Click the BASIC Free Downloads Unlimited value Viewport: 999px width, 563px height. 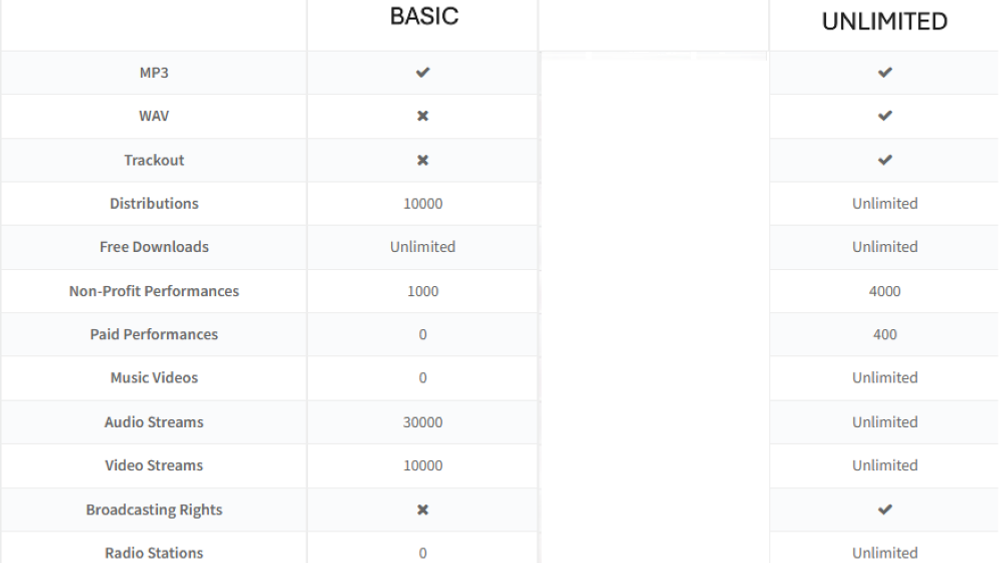coord(422,247)
